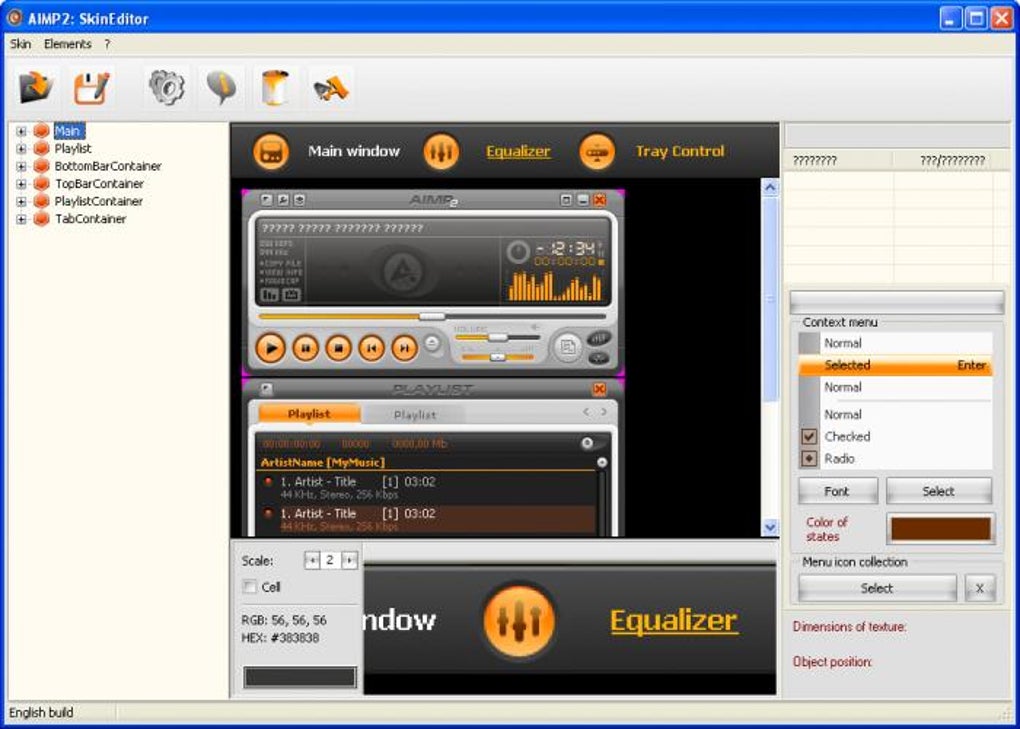
Task: Select TabContainer item in tree
Action: (90, 219)
